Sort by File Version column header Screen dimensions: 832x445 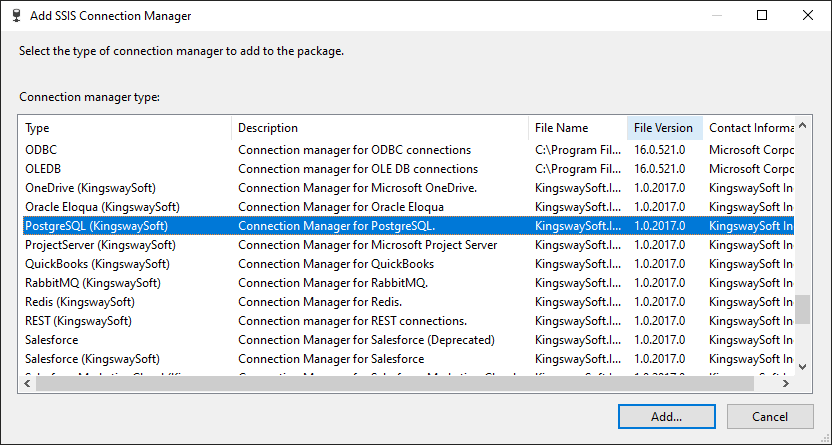[x=665, y=128]
